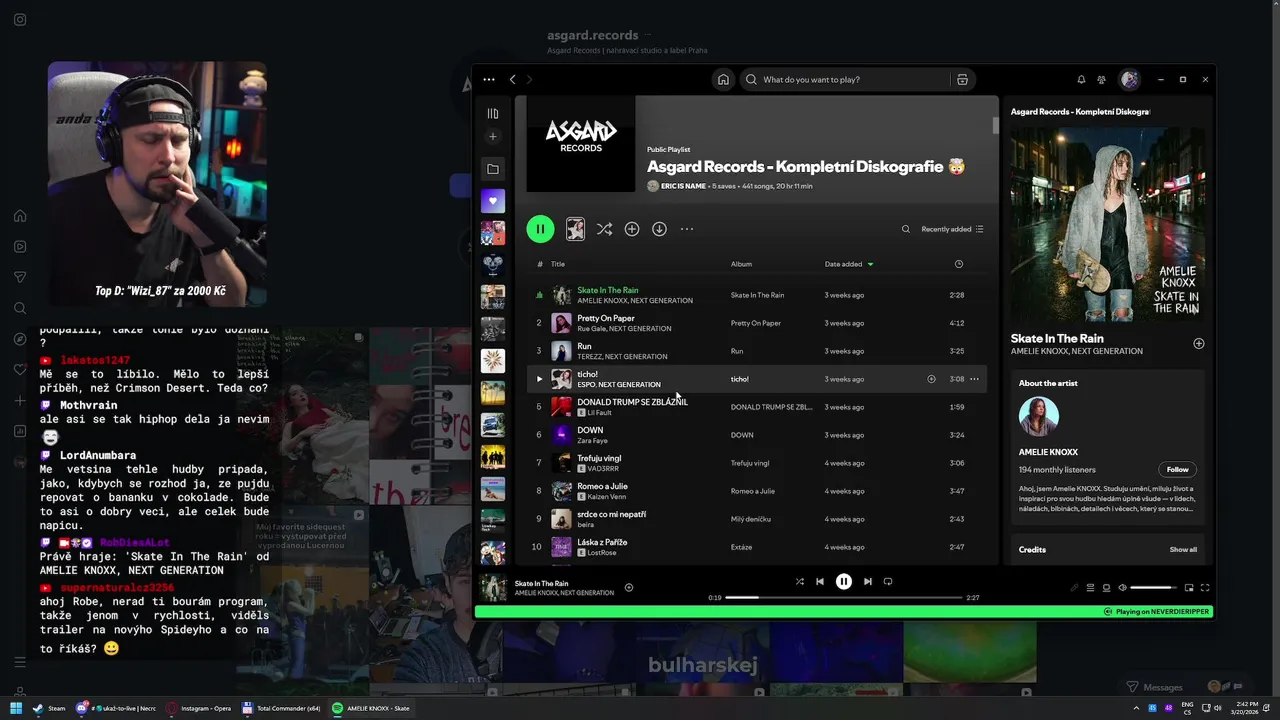The height and width of the screenshot is (720, 1280).
Task: Adjust the volume slider
Action: pyautogui.click(x=1154, y=588)
